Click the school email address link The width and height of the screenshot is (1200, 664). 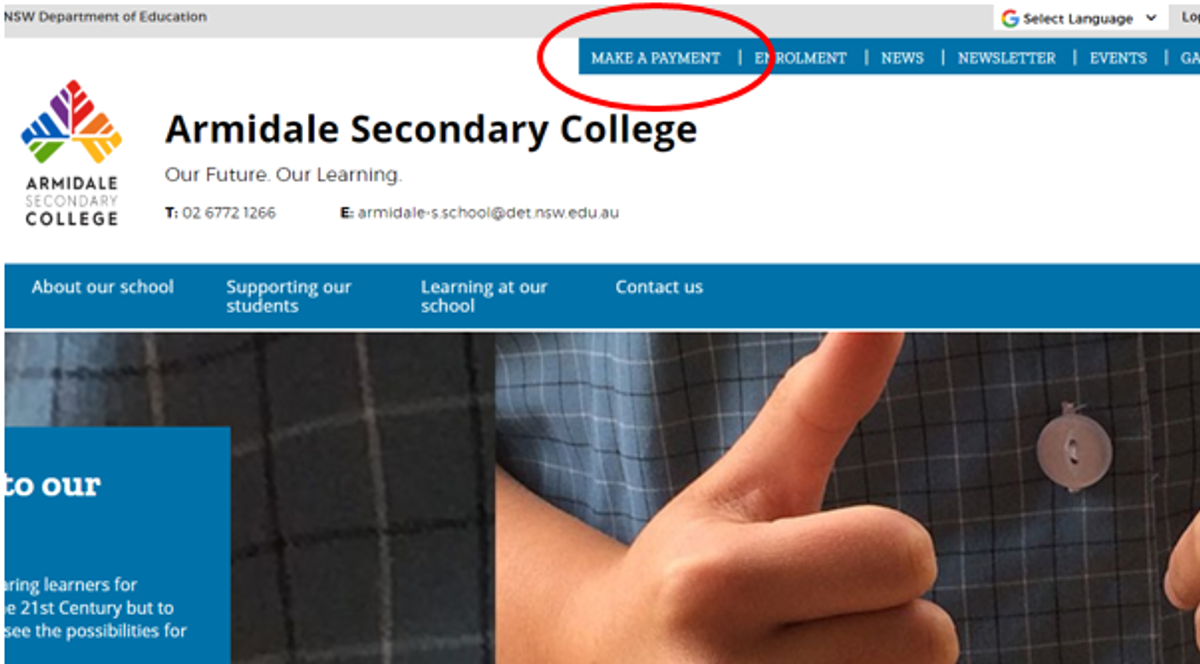click(488, 213)
